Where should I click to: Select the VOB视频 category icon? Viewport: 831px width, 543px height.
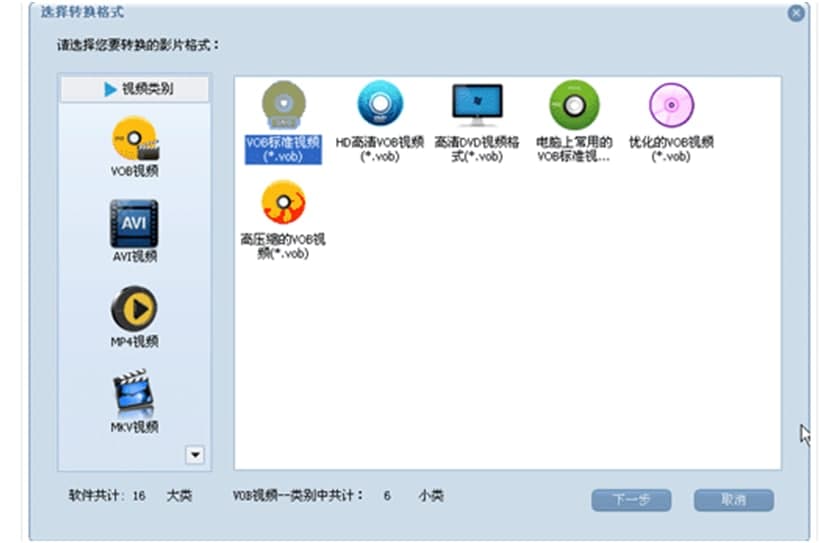click(x=135, y=138)
